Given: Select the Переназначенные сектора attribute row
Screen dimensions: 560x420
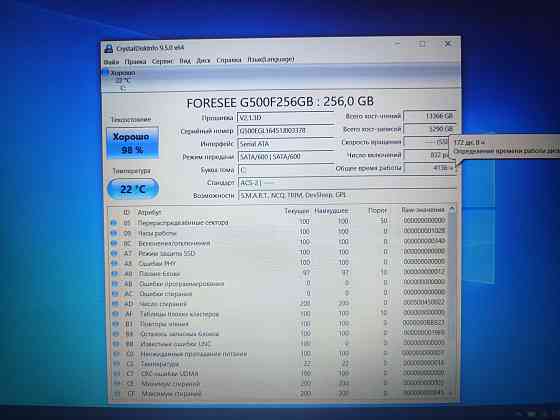Looking at the screenshot, I should (x=279, y=222).
